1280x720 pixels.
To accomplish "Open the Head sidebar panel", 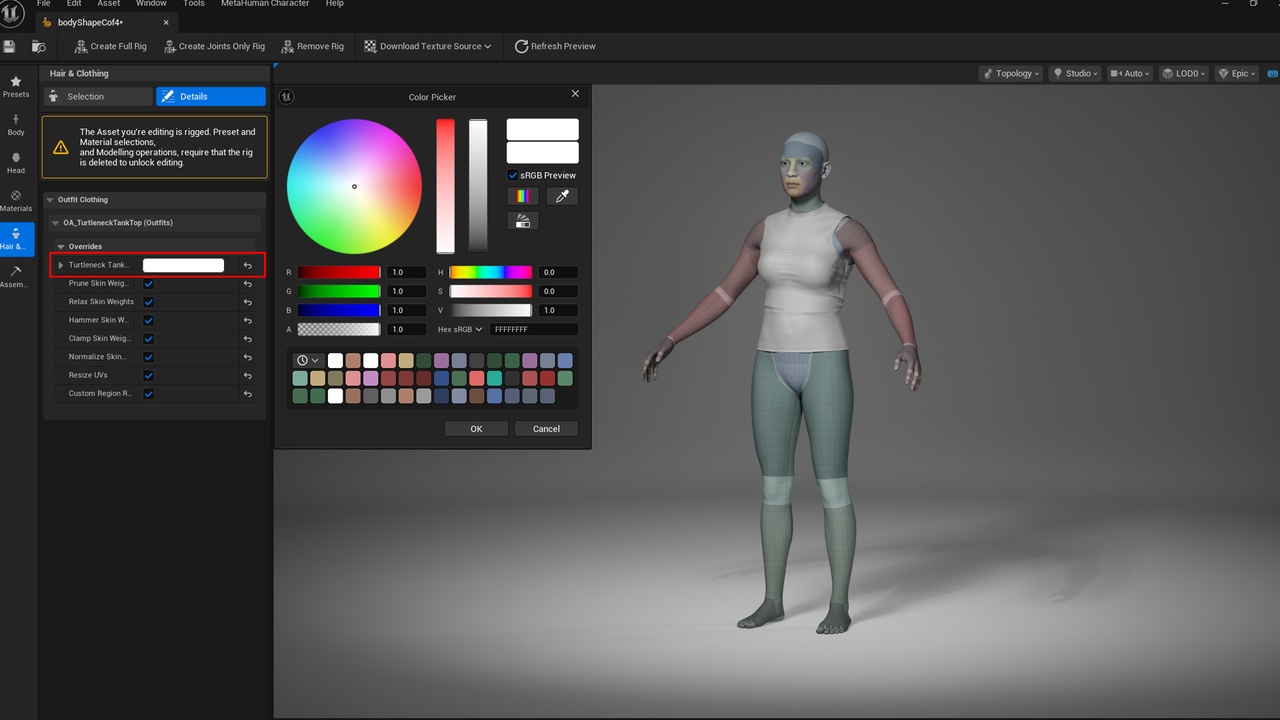I will (x=16, y=163).
